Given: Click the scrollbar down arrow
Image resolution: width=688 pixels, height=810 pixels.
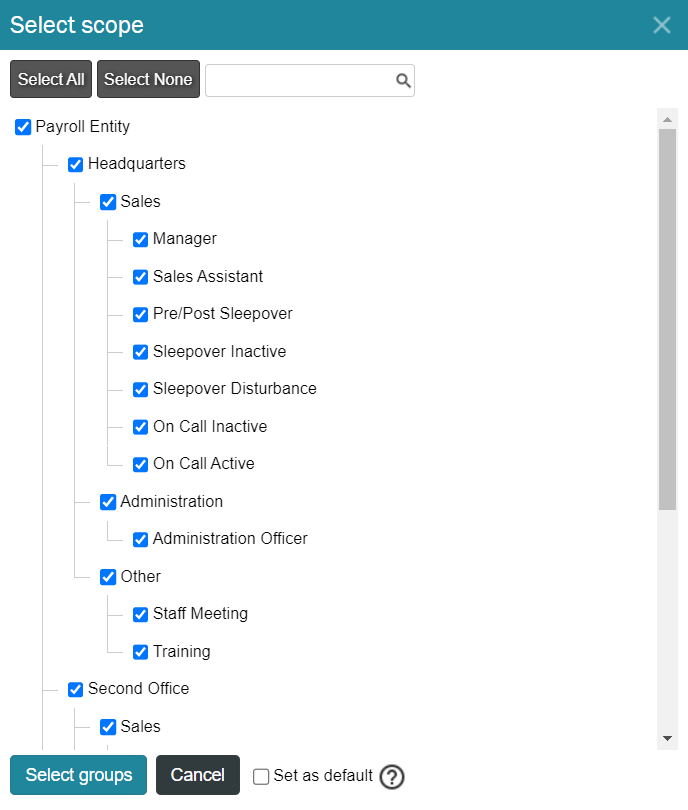Looking at the screenshot, I should pyautogui.click(x=667, y=738).
